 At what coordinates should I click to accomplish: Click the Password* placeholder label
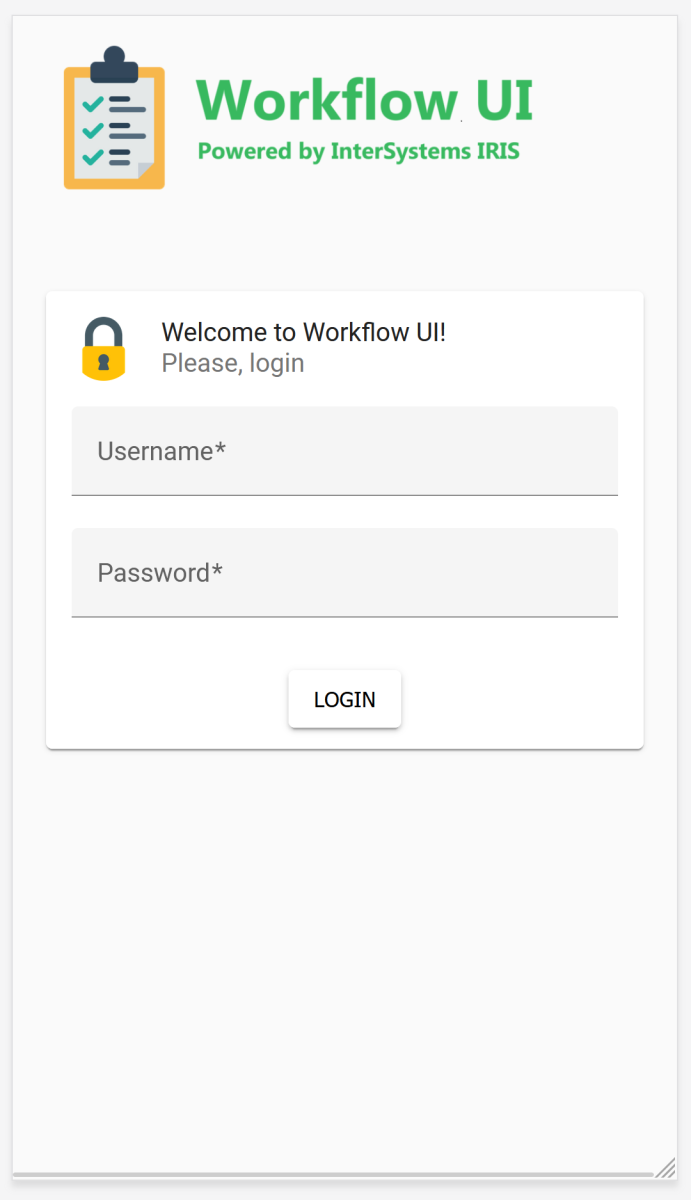(159, 573)
